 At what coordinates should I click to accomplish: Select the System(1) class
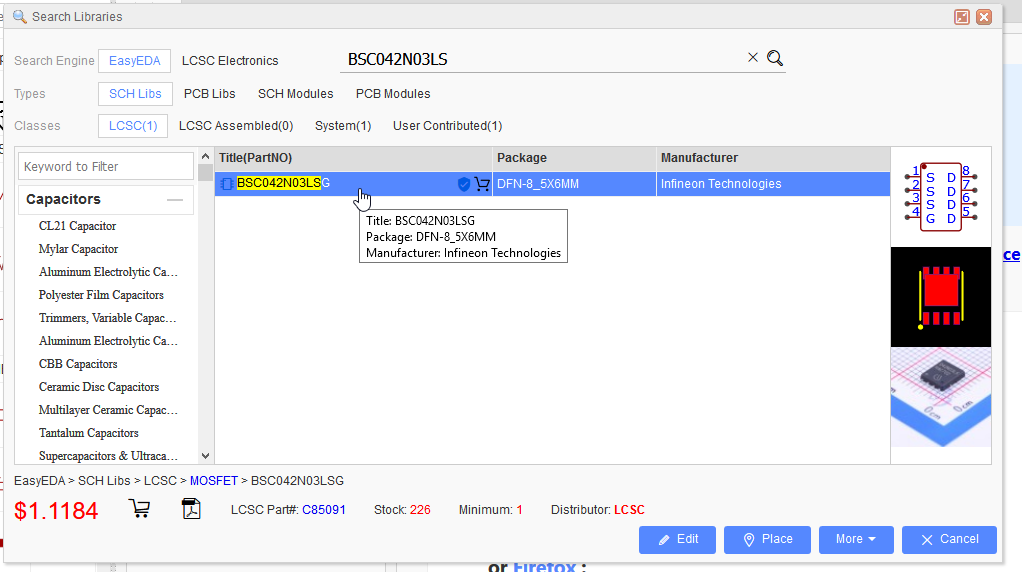343,126
